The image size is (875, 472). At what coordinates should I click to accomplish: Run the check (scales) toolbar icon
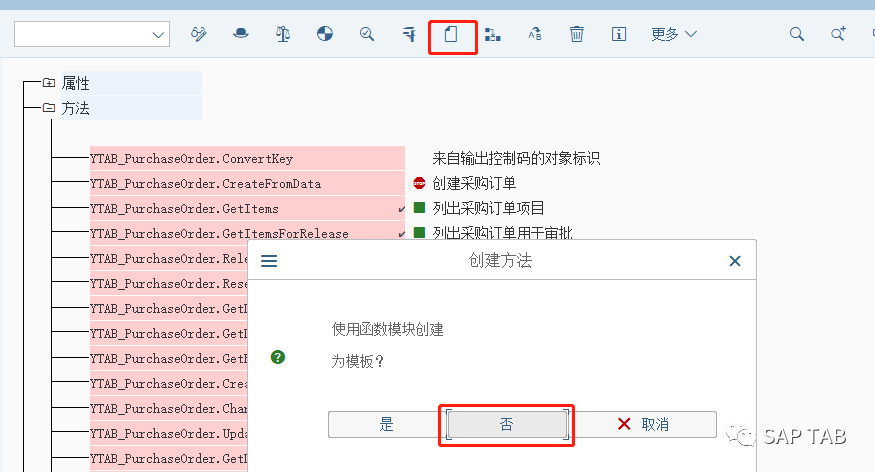tap(283, 35)
